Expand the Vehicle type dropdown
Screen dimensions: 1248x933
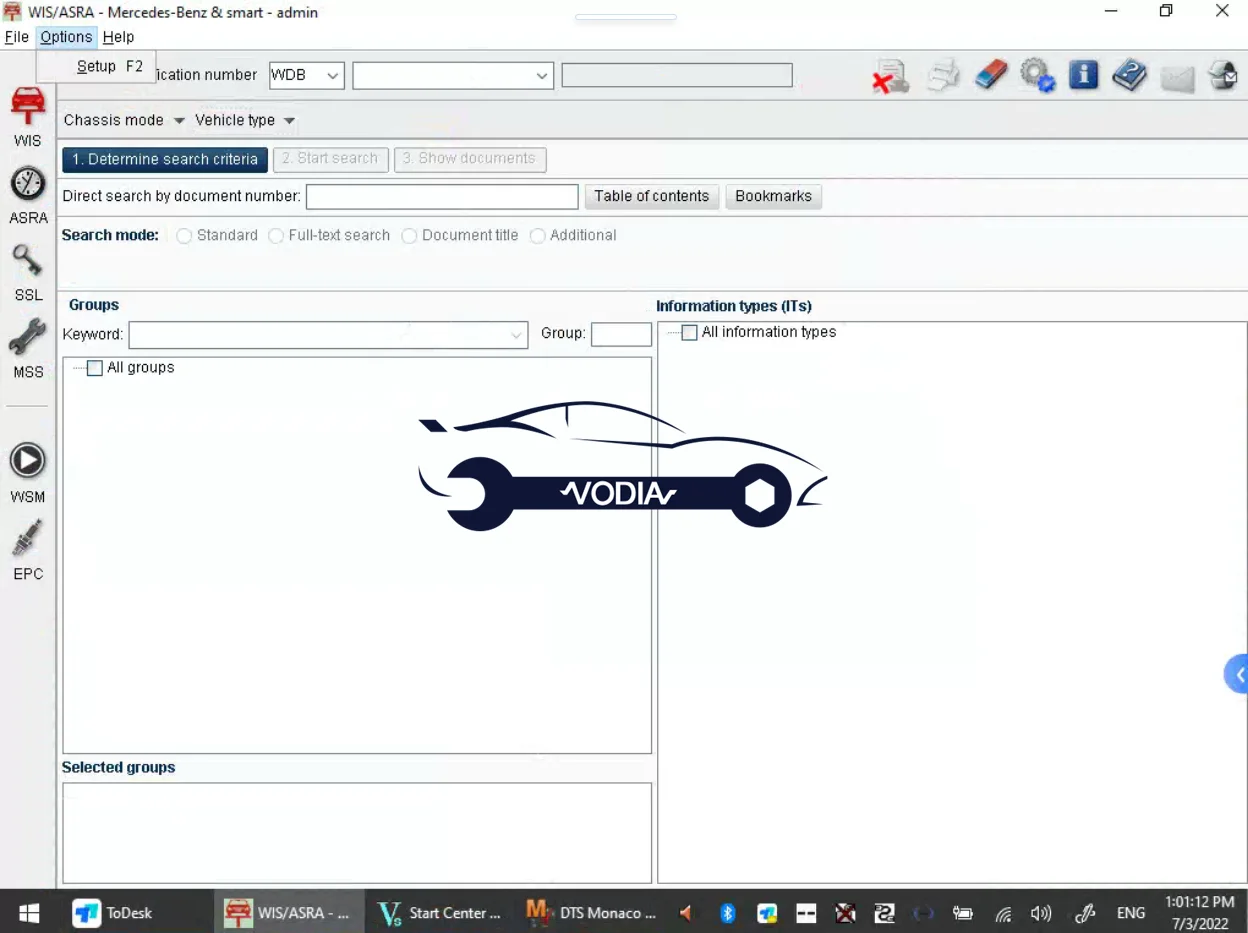coord(245,120)
